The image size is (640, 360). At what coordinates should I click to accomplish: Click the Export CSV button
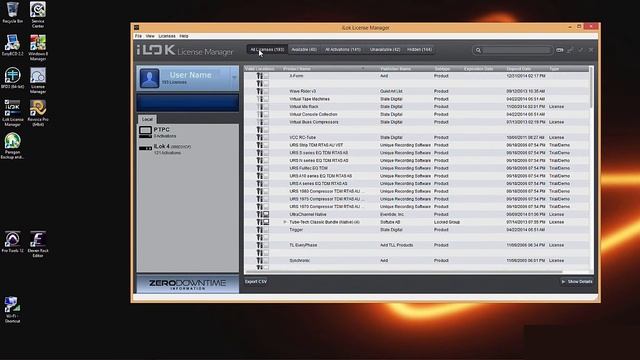tap(256, 282)
